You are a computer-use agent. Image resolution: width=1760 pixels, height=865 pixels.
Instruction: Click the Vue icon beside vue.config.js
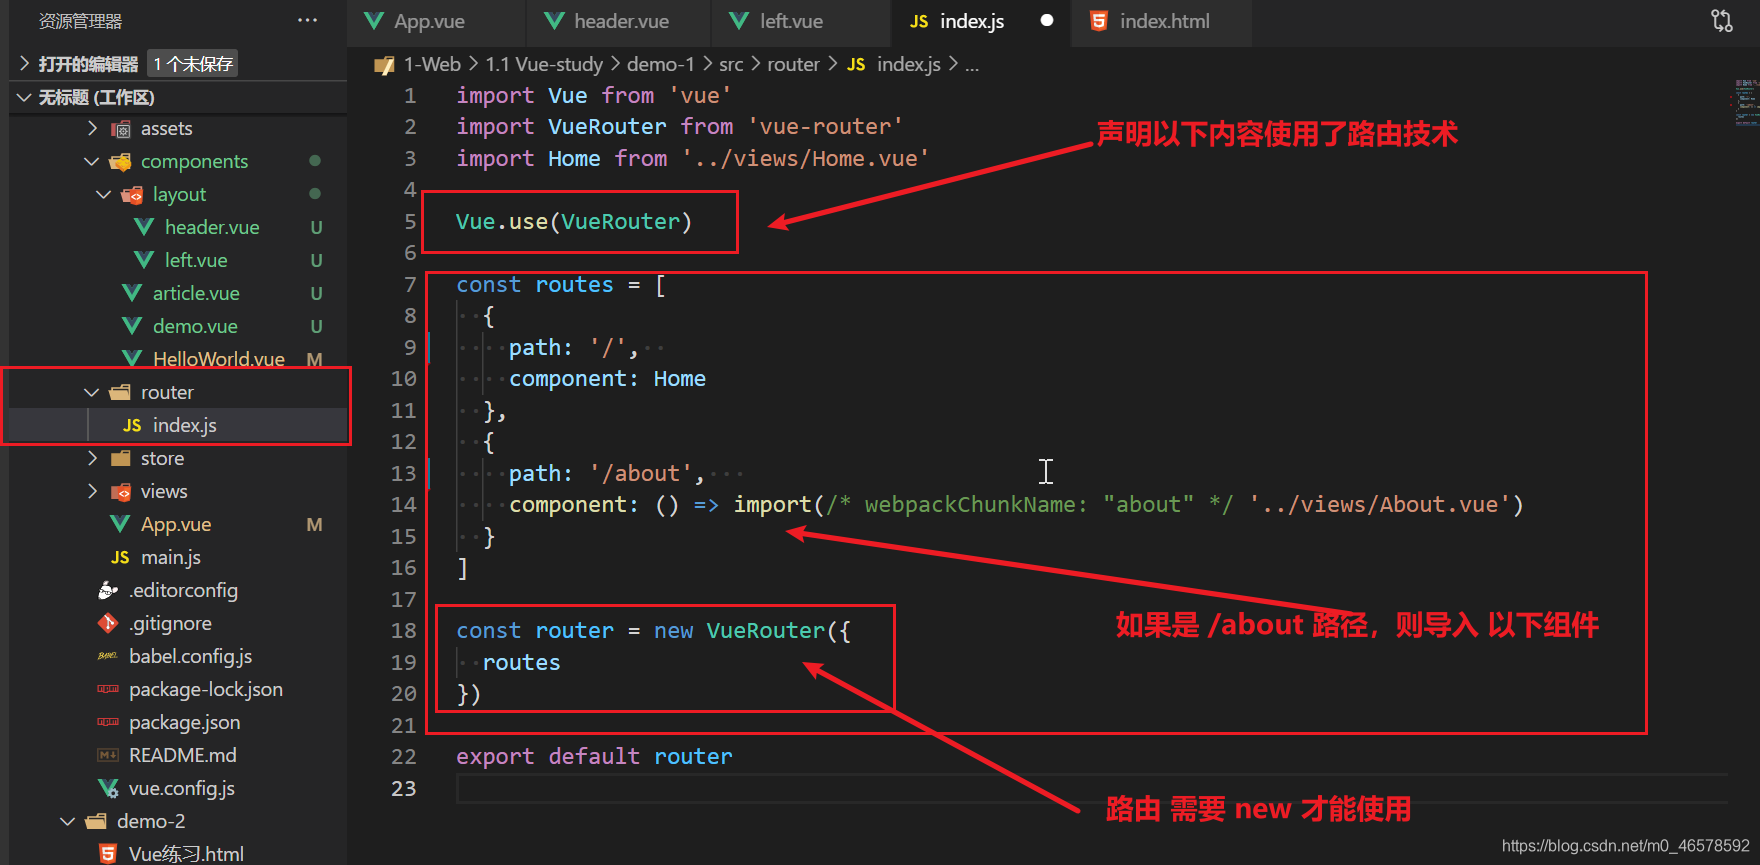click(108, 788)
